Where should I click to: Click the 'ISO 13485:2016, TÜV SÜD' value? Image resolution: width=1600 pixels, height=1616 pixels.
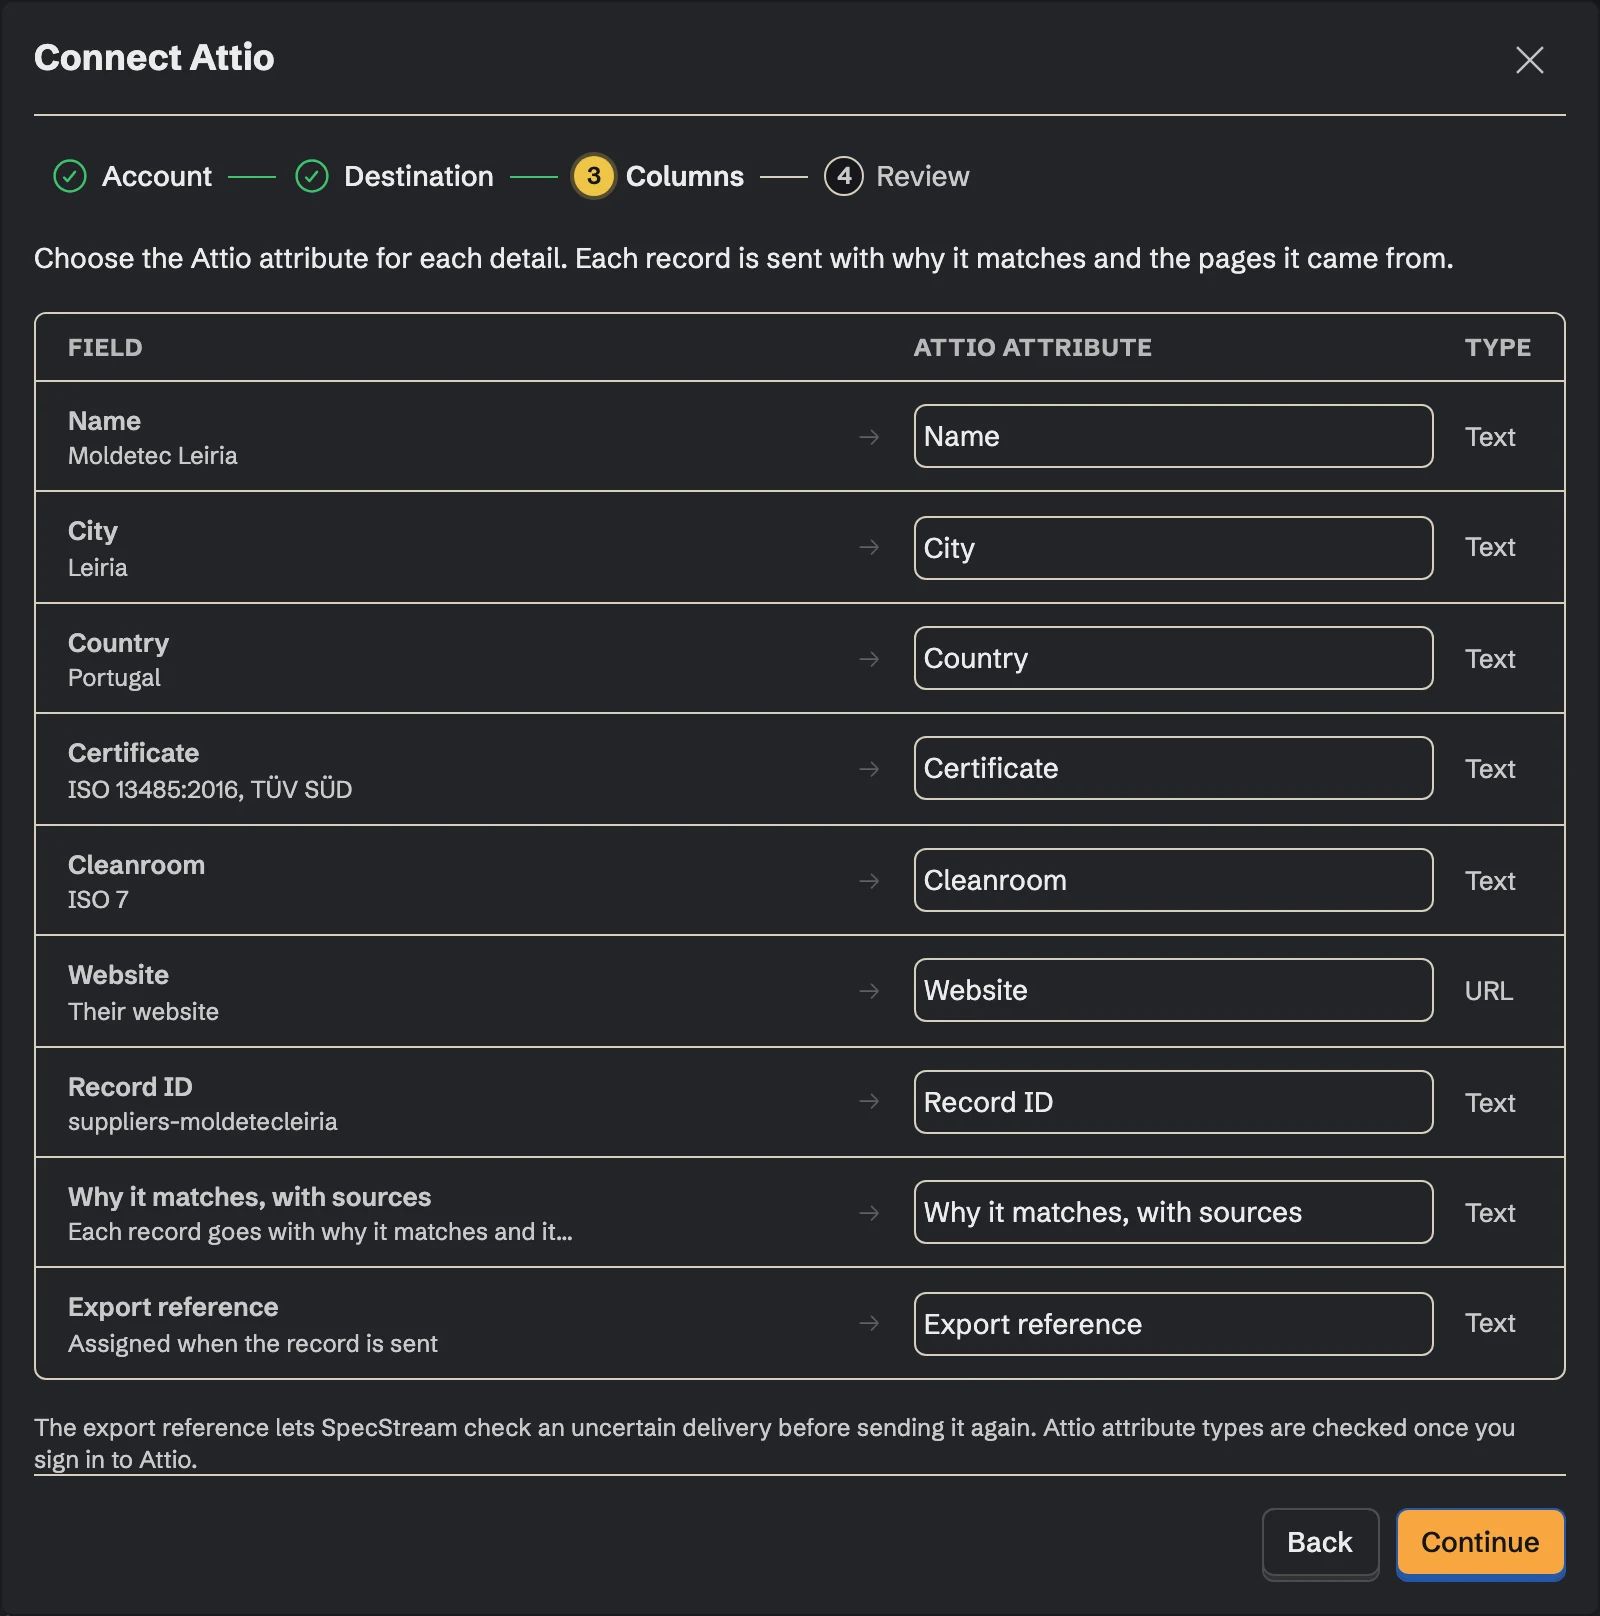pyautogui.click(x=210, y=790)
